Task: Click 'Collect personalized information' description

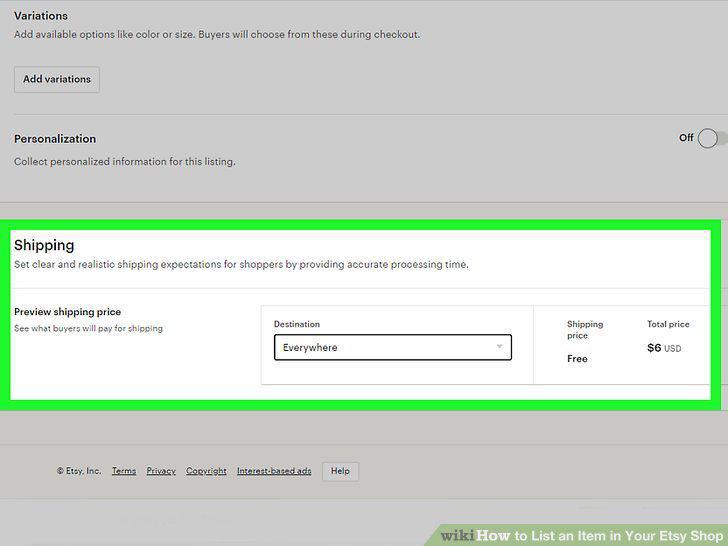Action: [x=124, y=162]
